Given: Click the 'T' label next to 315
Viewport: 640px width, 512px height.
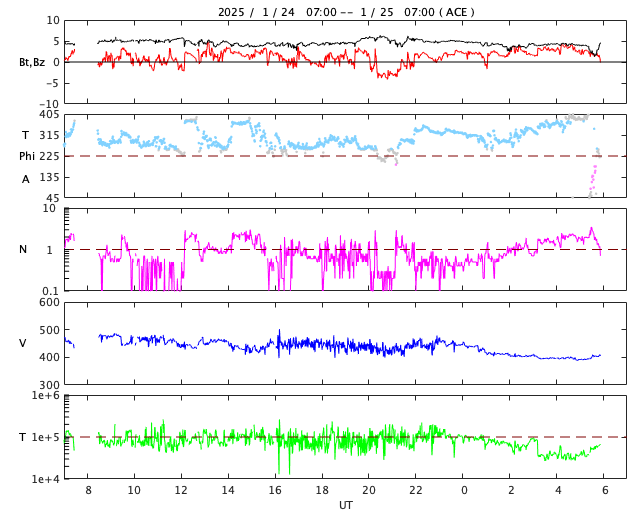Looking at the screenshot, I should coord(25,135).
